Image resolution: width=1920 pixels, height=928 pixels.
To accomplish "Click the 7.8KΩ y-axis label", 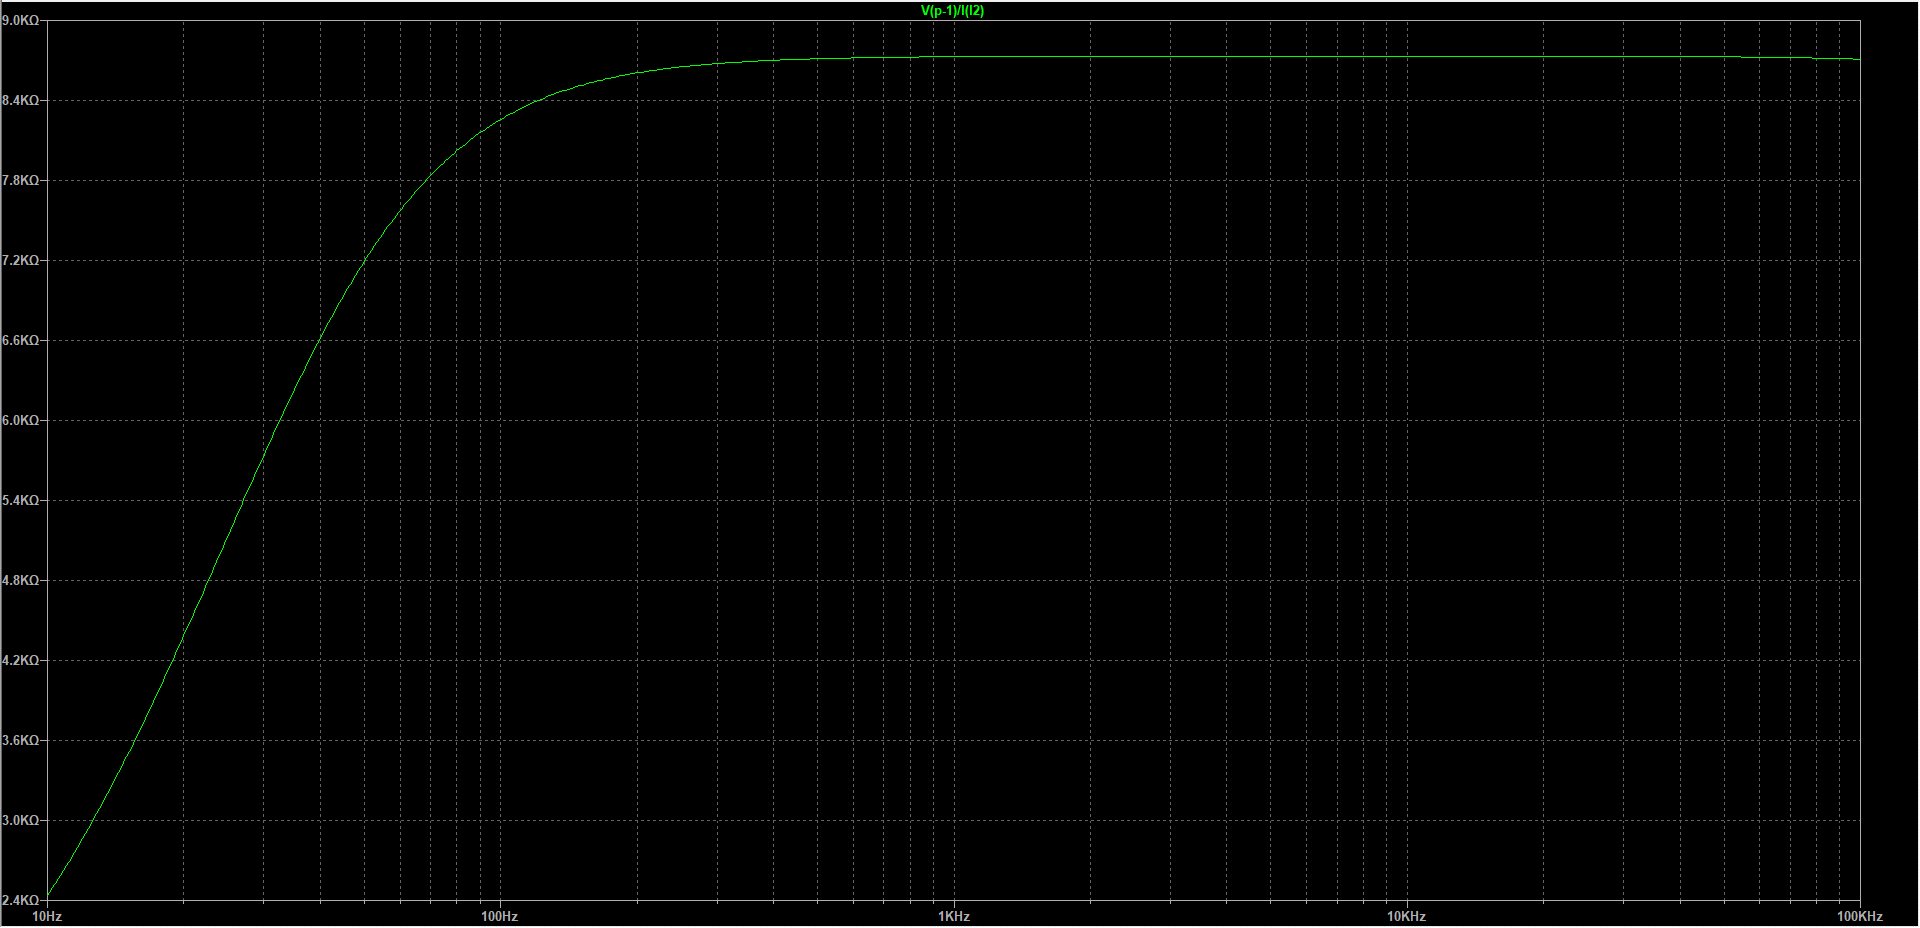I will 20,180.
